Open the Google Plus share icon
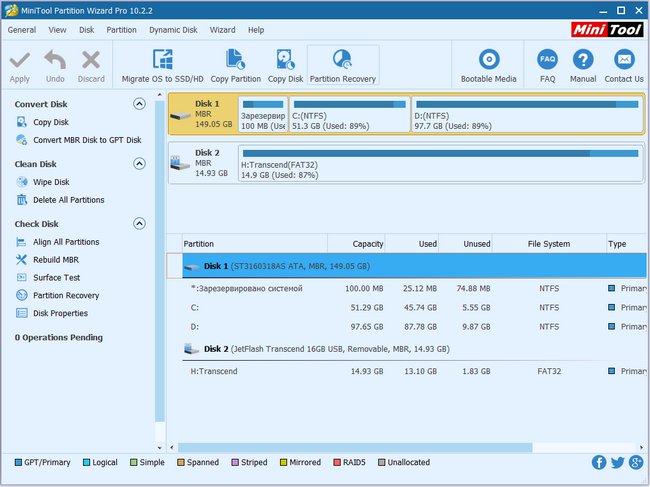The width and height of the screenshot is (650, 487). click(636, 462)
